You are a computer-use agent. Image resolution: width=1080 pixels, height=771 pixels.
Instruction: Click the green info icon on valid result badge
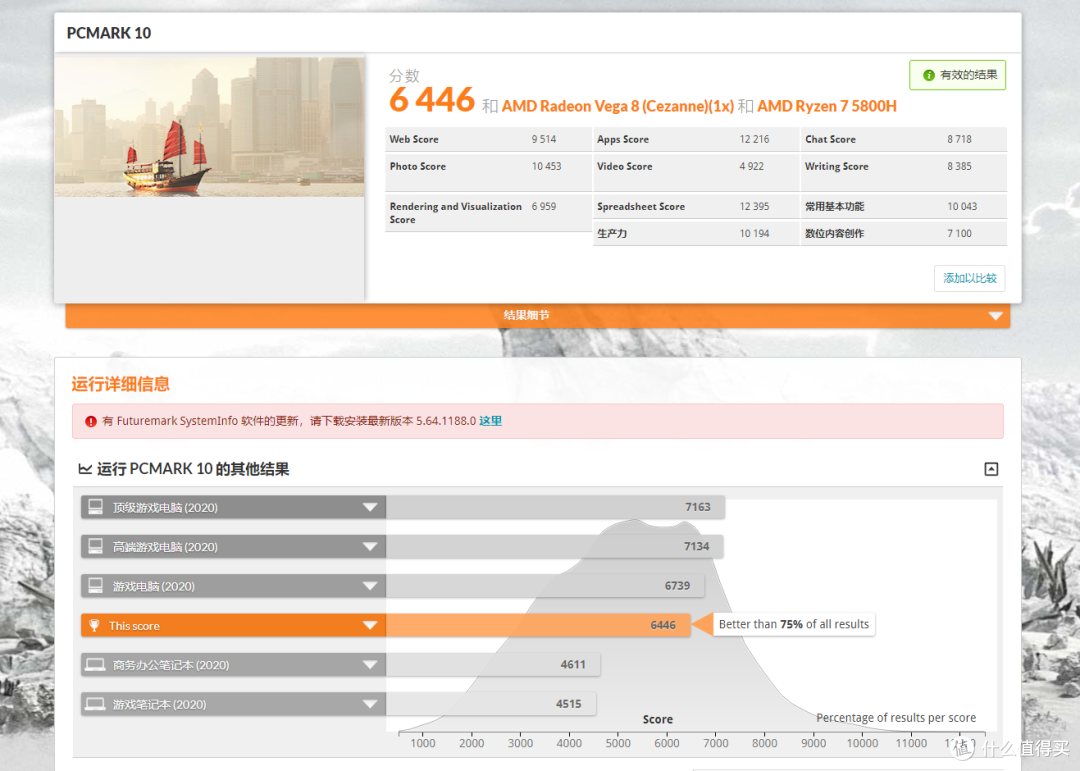click(x=928, y=75)
